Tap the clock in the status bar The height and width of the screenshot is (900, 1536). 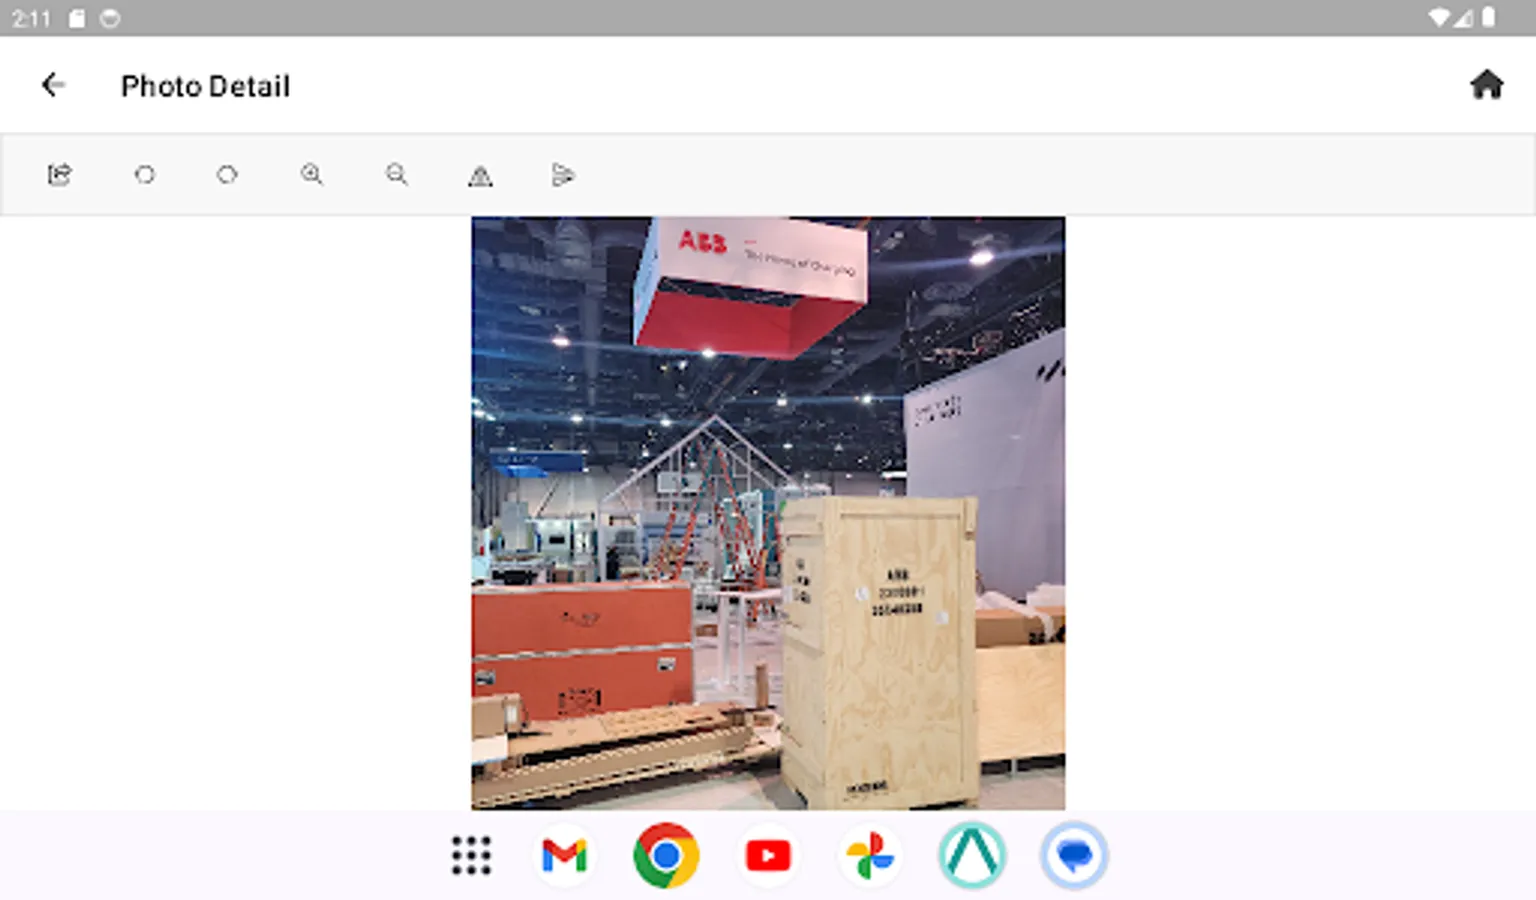click(x=31, y=15)
